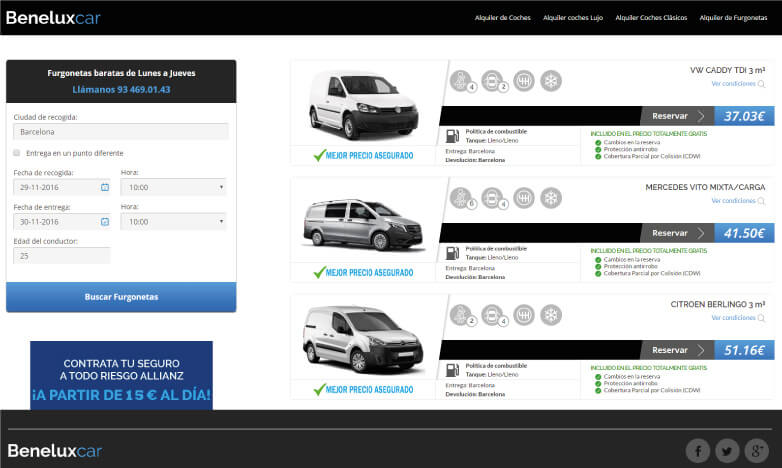The image size is (782, 468).
Task: Open Google Plus icon in footer
Action: coord(757,451)
